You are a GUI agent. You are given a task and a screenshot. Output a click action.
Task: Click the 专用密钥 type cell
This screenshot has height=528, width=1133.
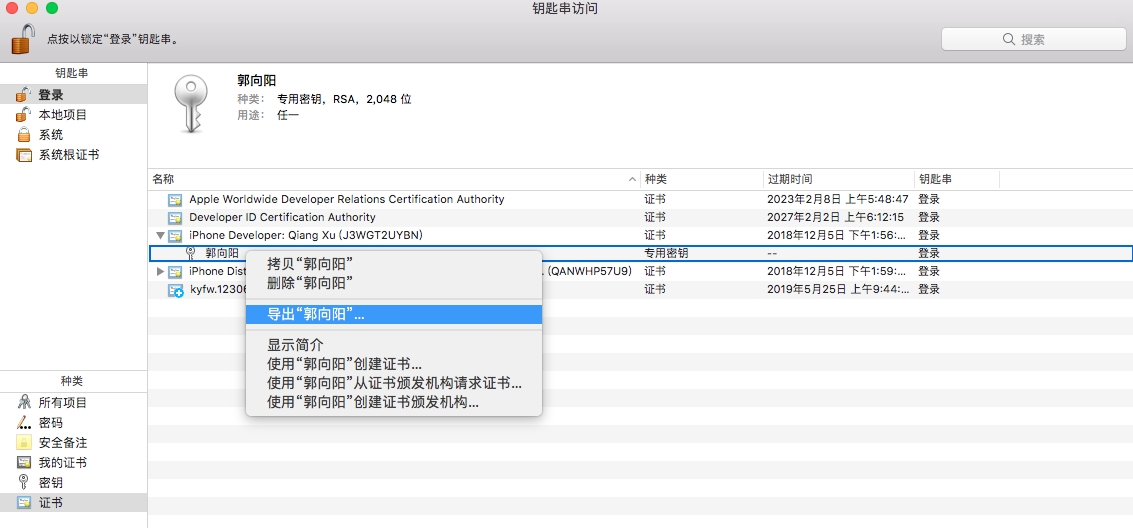[x=665, y=254]
